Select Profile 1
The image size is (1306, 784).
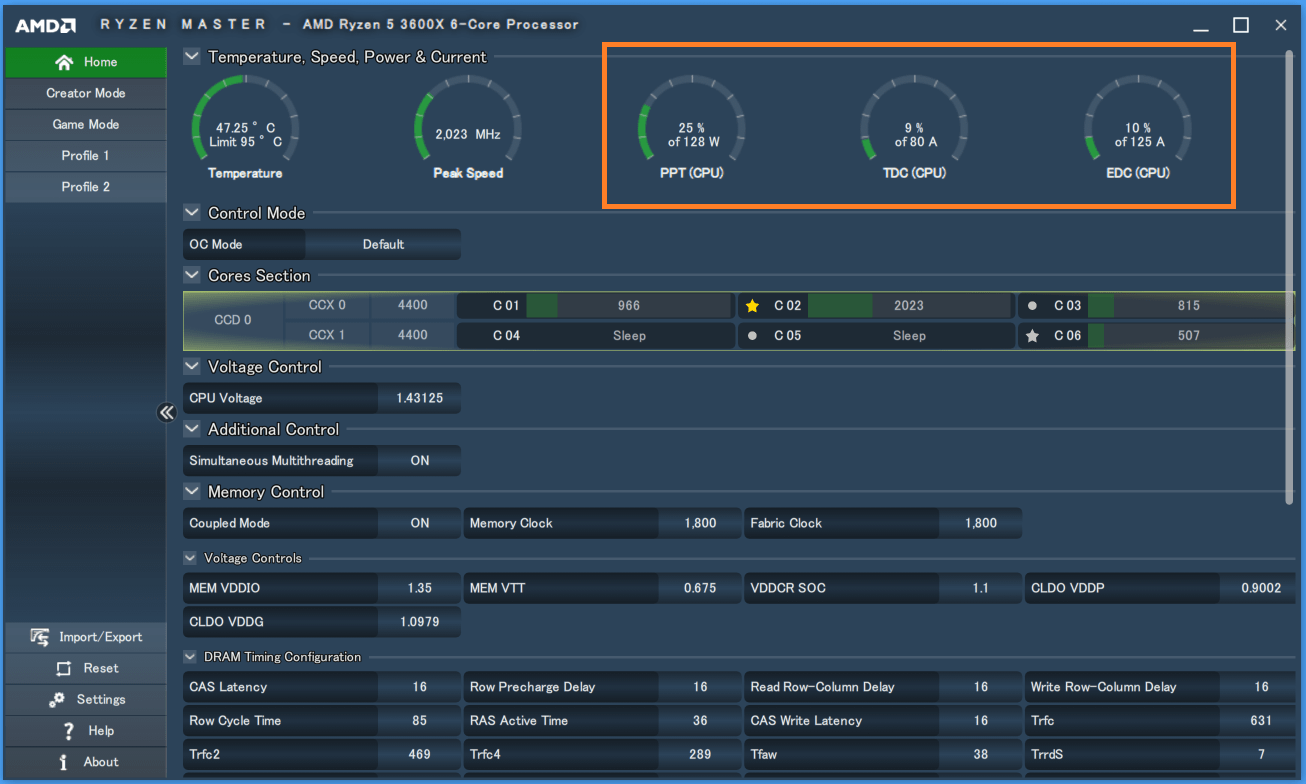coord(85,156)
